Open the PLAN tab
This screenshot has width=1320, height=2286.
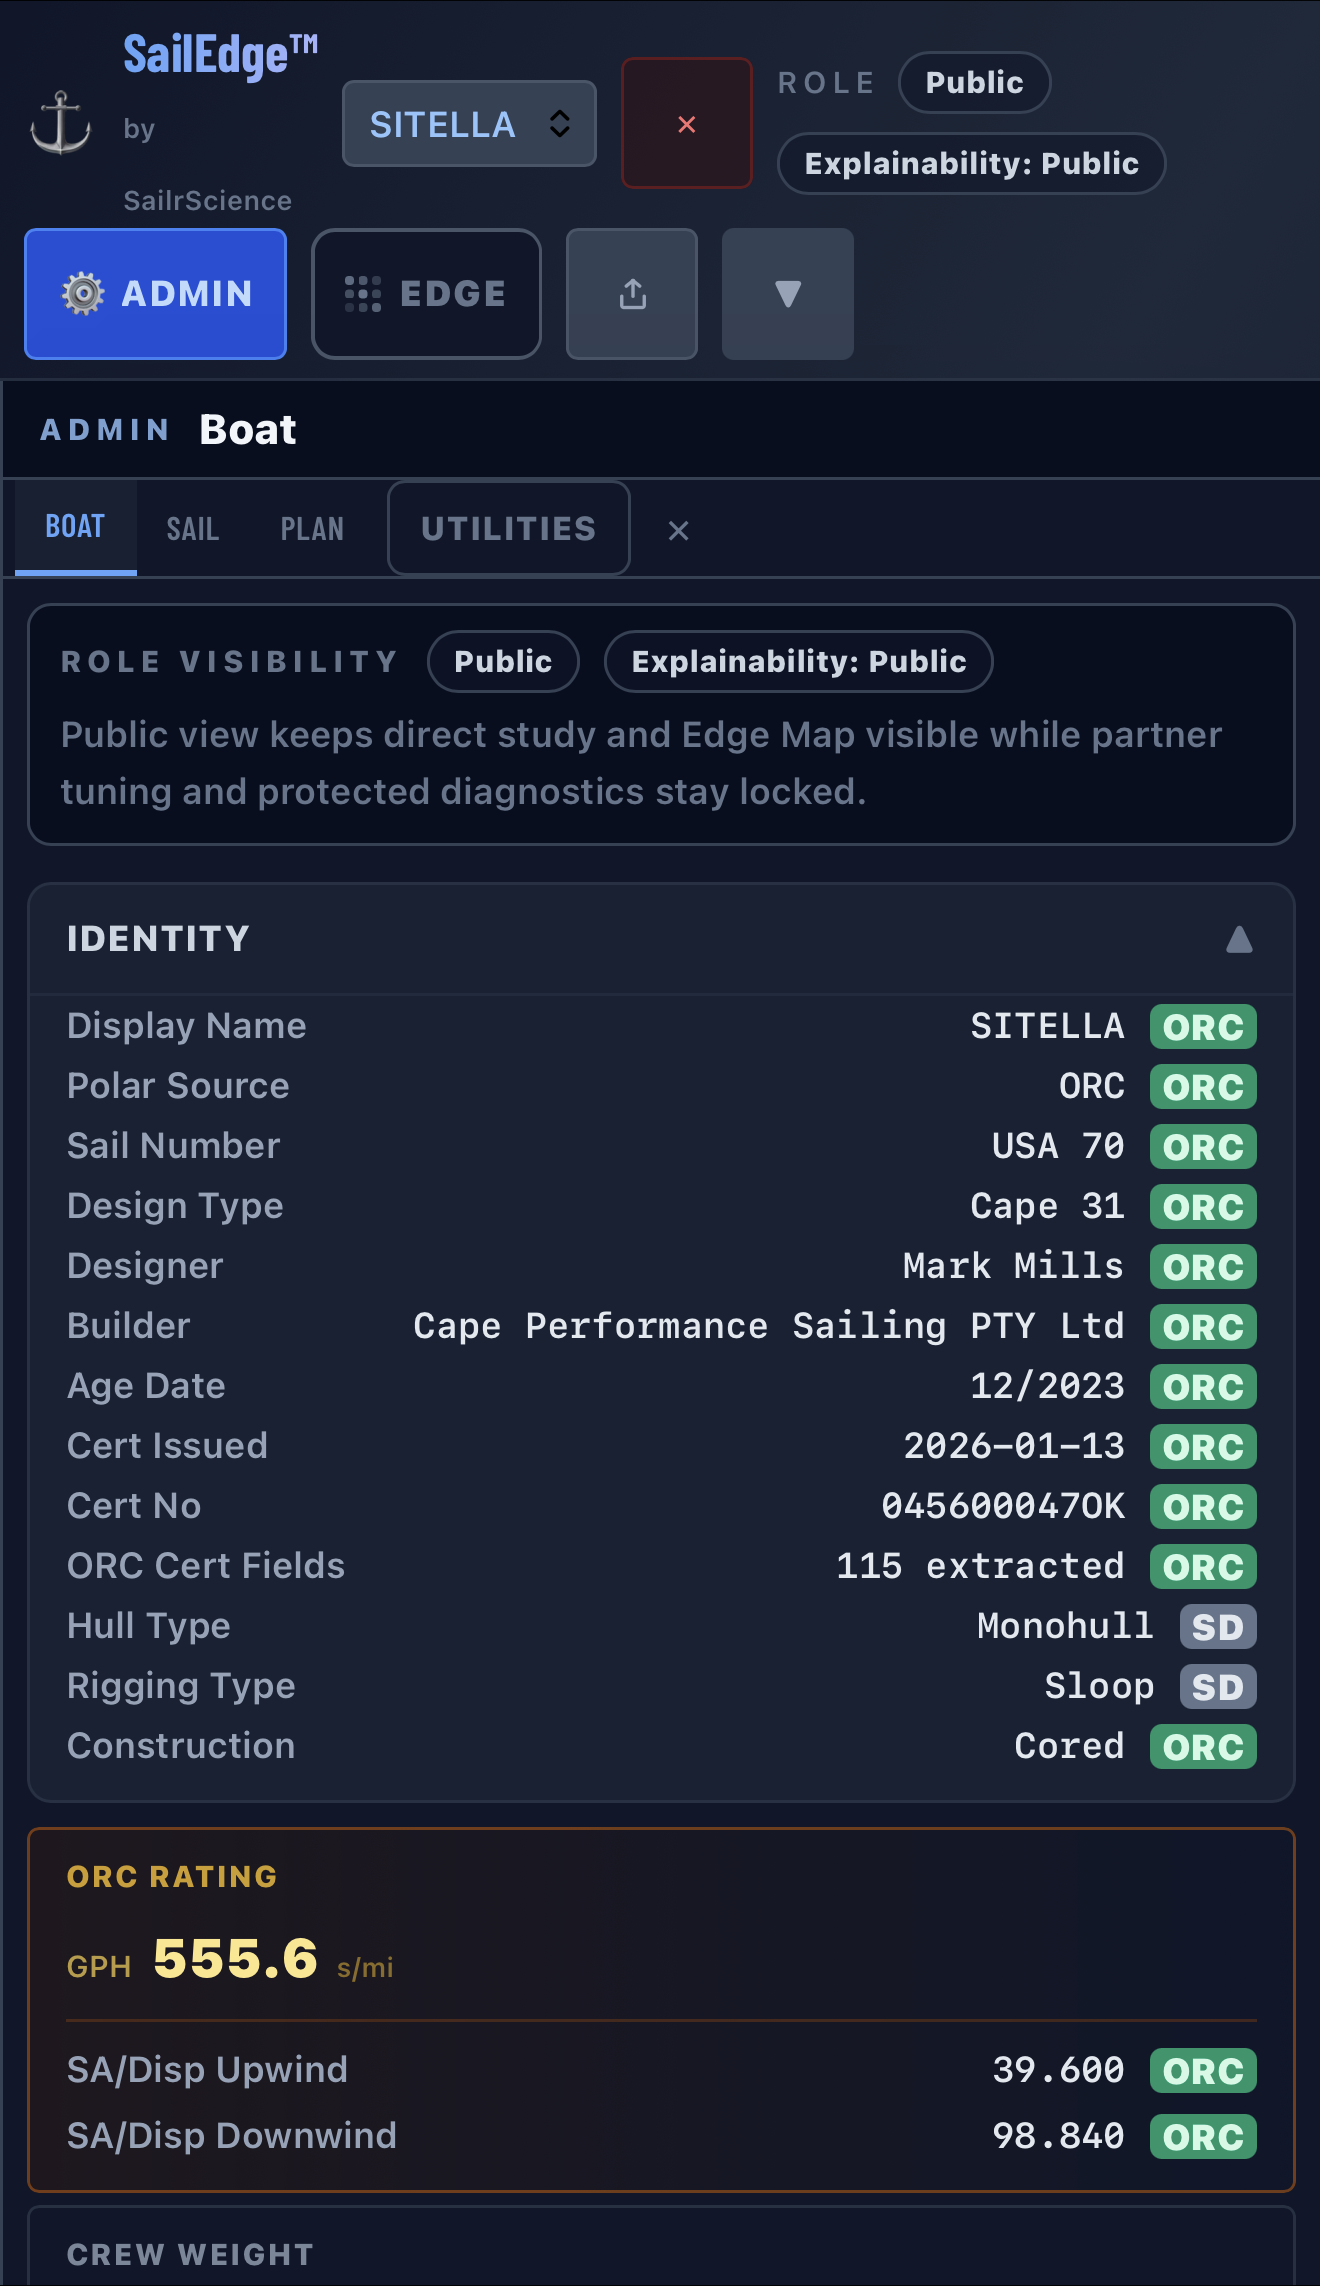311,529
